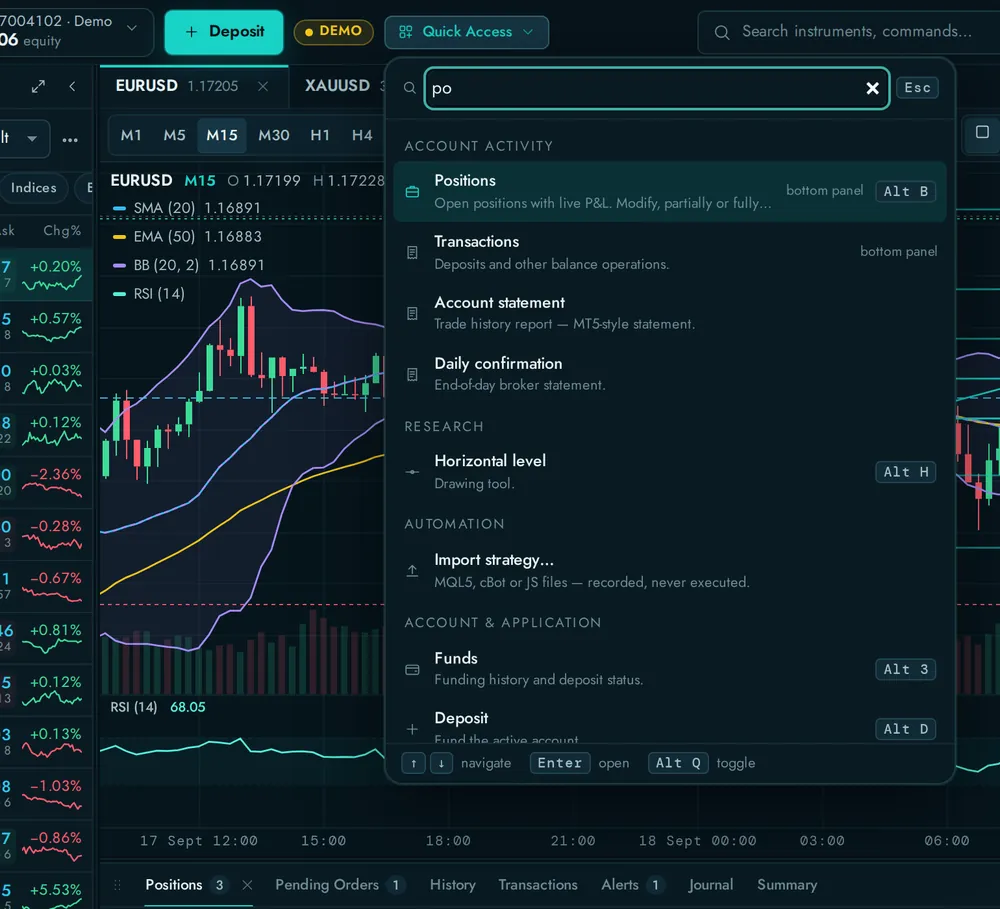This screenshot has width=1000, height=909.
Task: Click the Positions briefcase icon
Action: click(413, 191)
